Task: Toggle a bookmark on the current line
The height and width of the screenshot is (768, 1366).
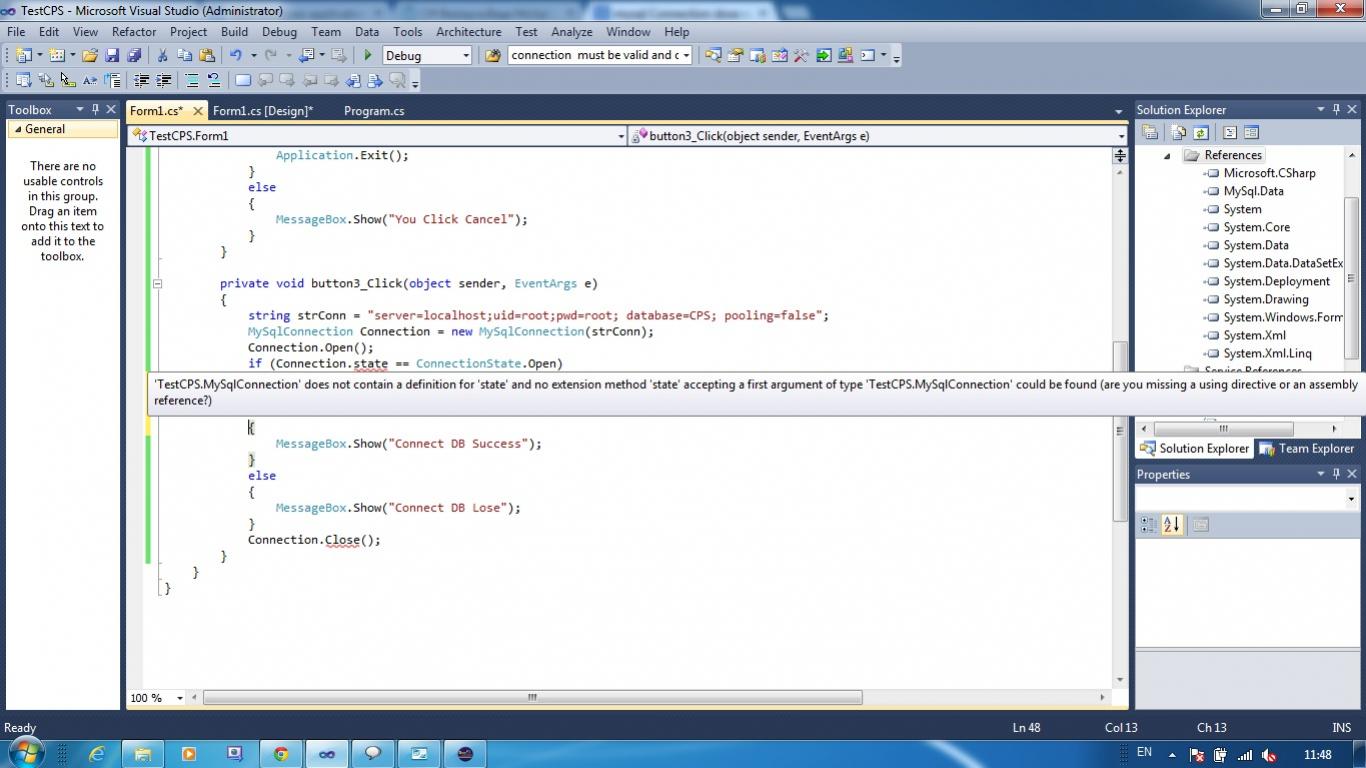Action: (x=243, y=80)
